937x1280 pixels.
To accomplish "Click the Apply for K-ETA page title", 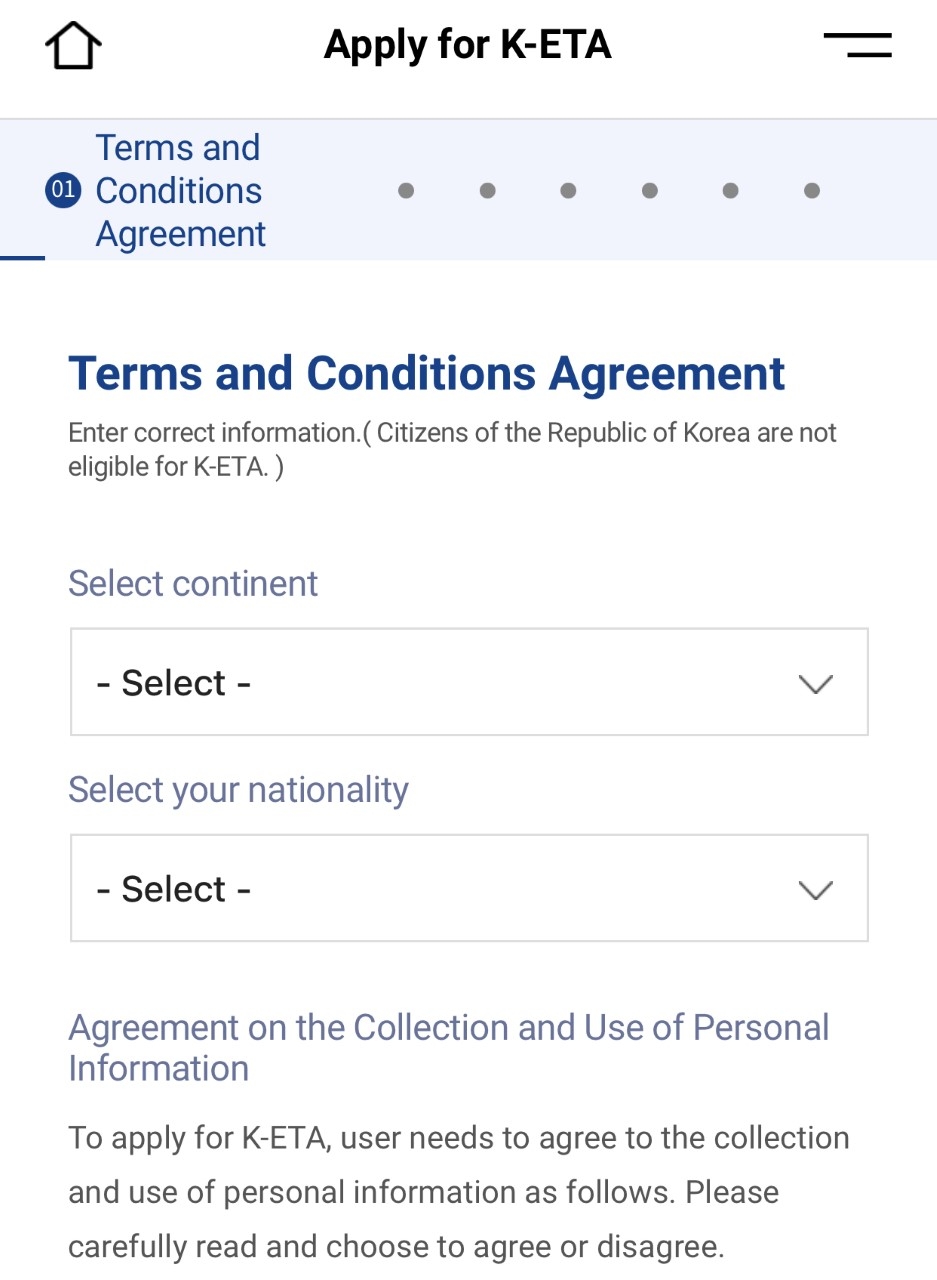I will [x=467, y=45].
